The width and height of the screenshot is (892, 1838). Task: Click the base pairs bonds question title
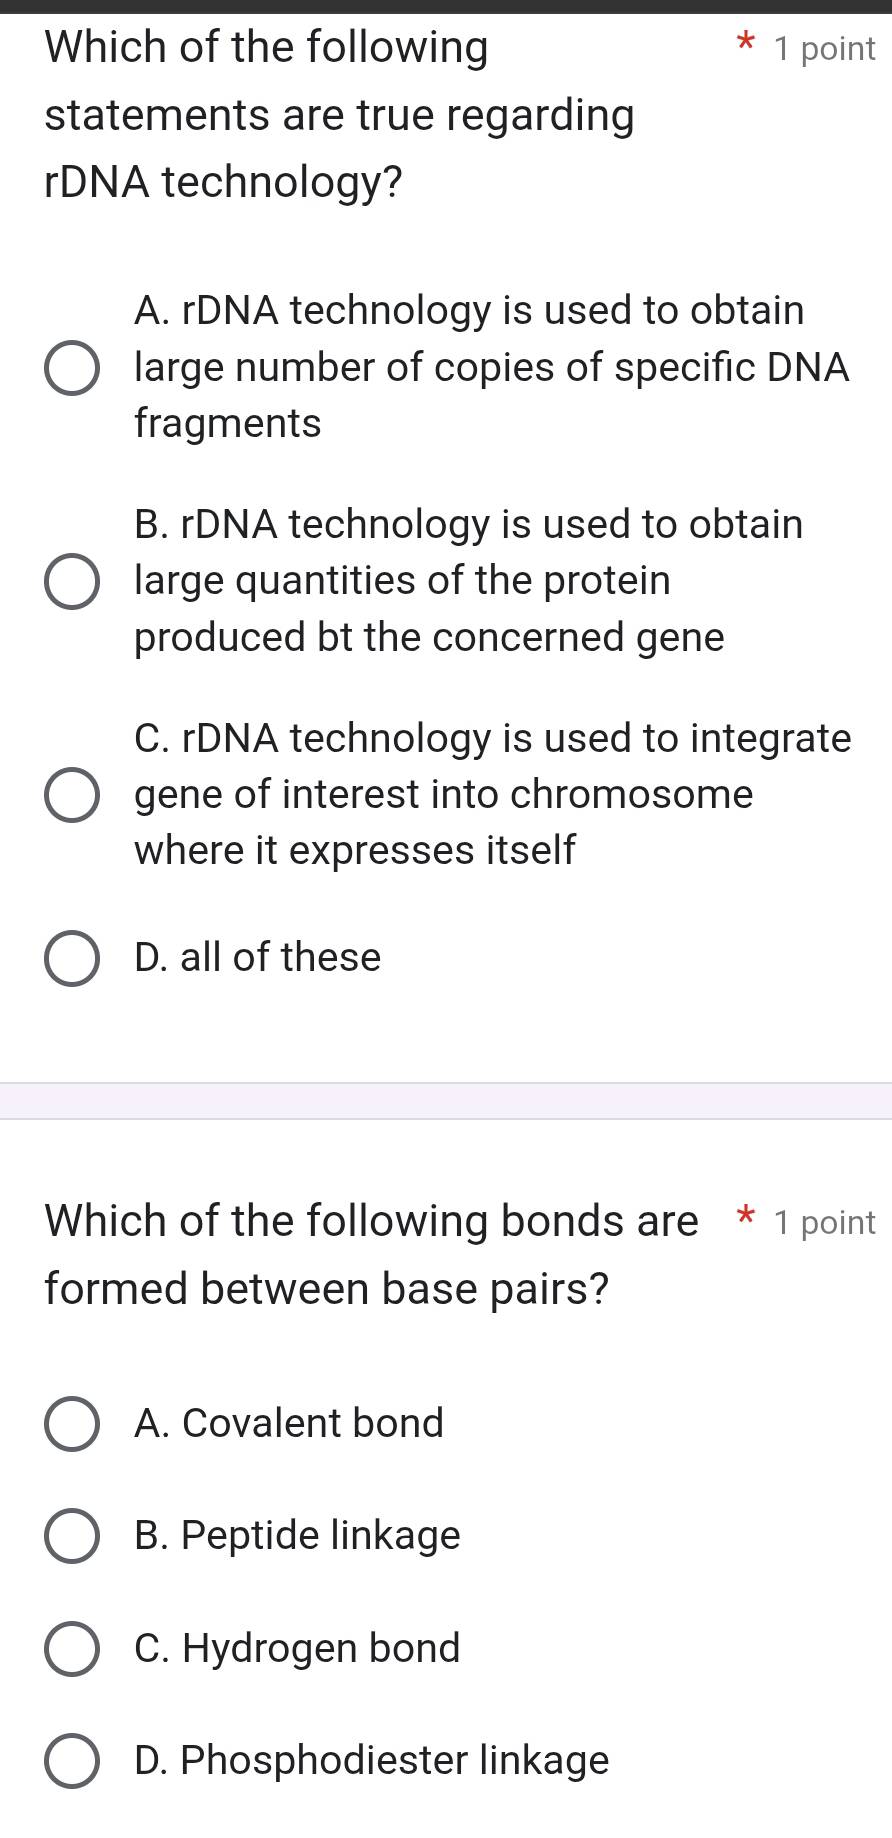click(x=372, y=1254)
